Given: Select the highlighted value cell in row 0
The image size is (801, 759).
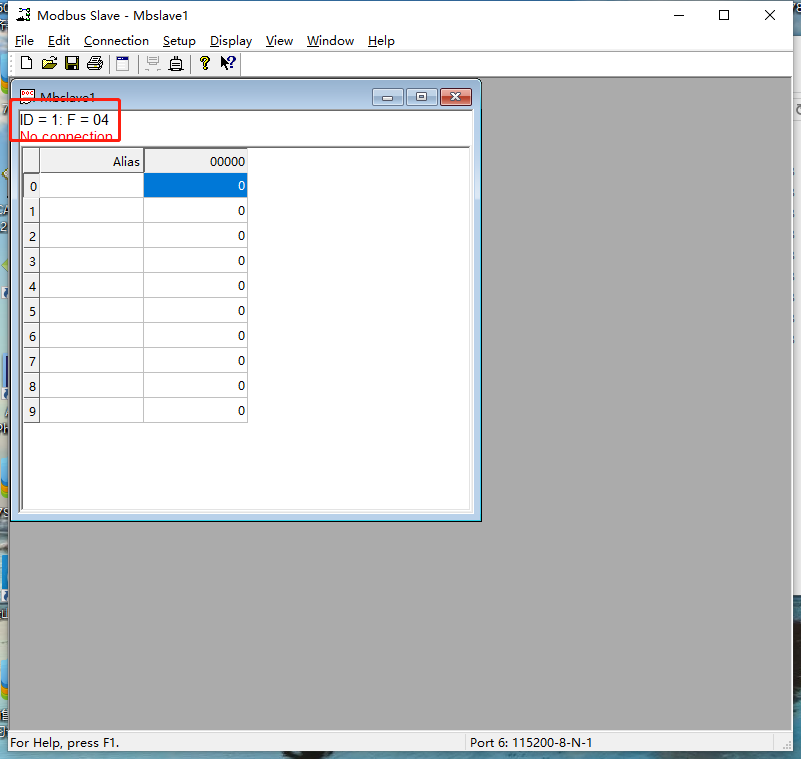Looking at the screenshot, I should 195,186.
